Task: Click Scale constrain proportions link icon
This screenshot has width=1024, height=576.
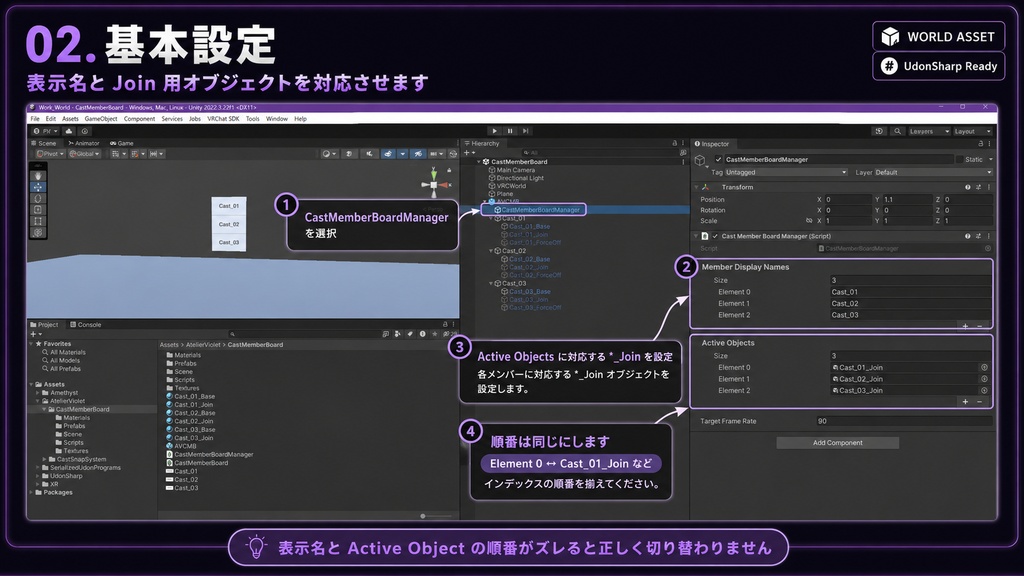Action: click(808, 221)
